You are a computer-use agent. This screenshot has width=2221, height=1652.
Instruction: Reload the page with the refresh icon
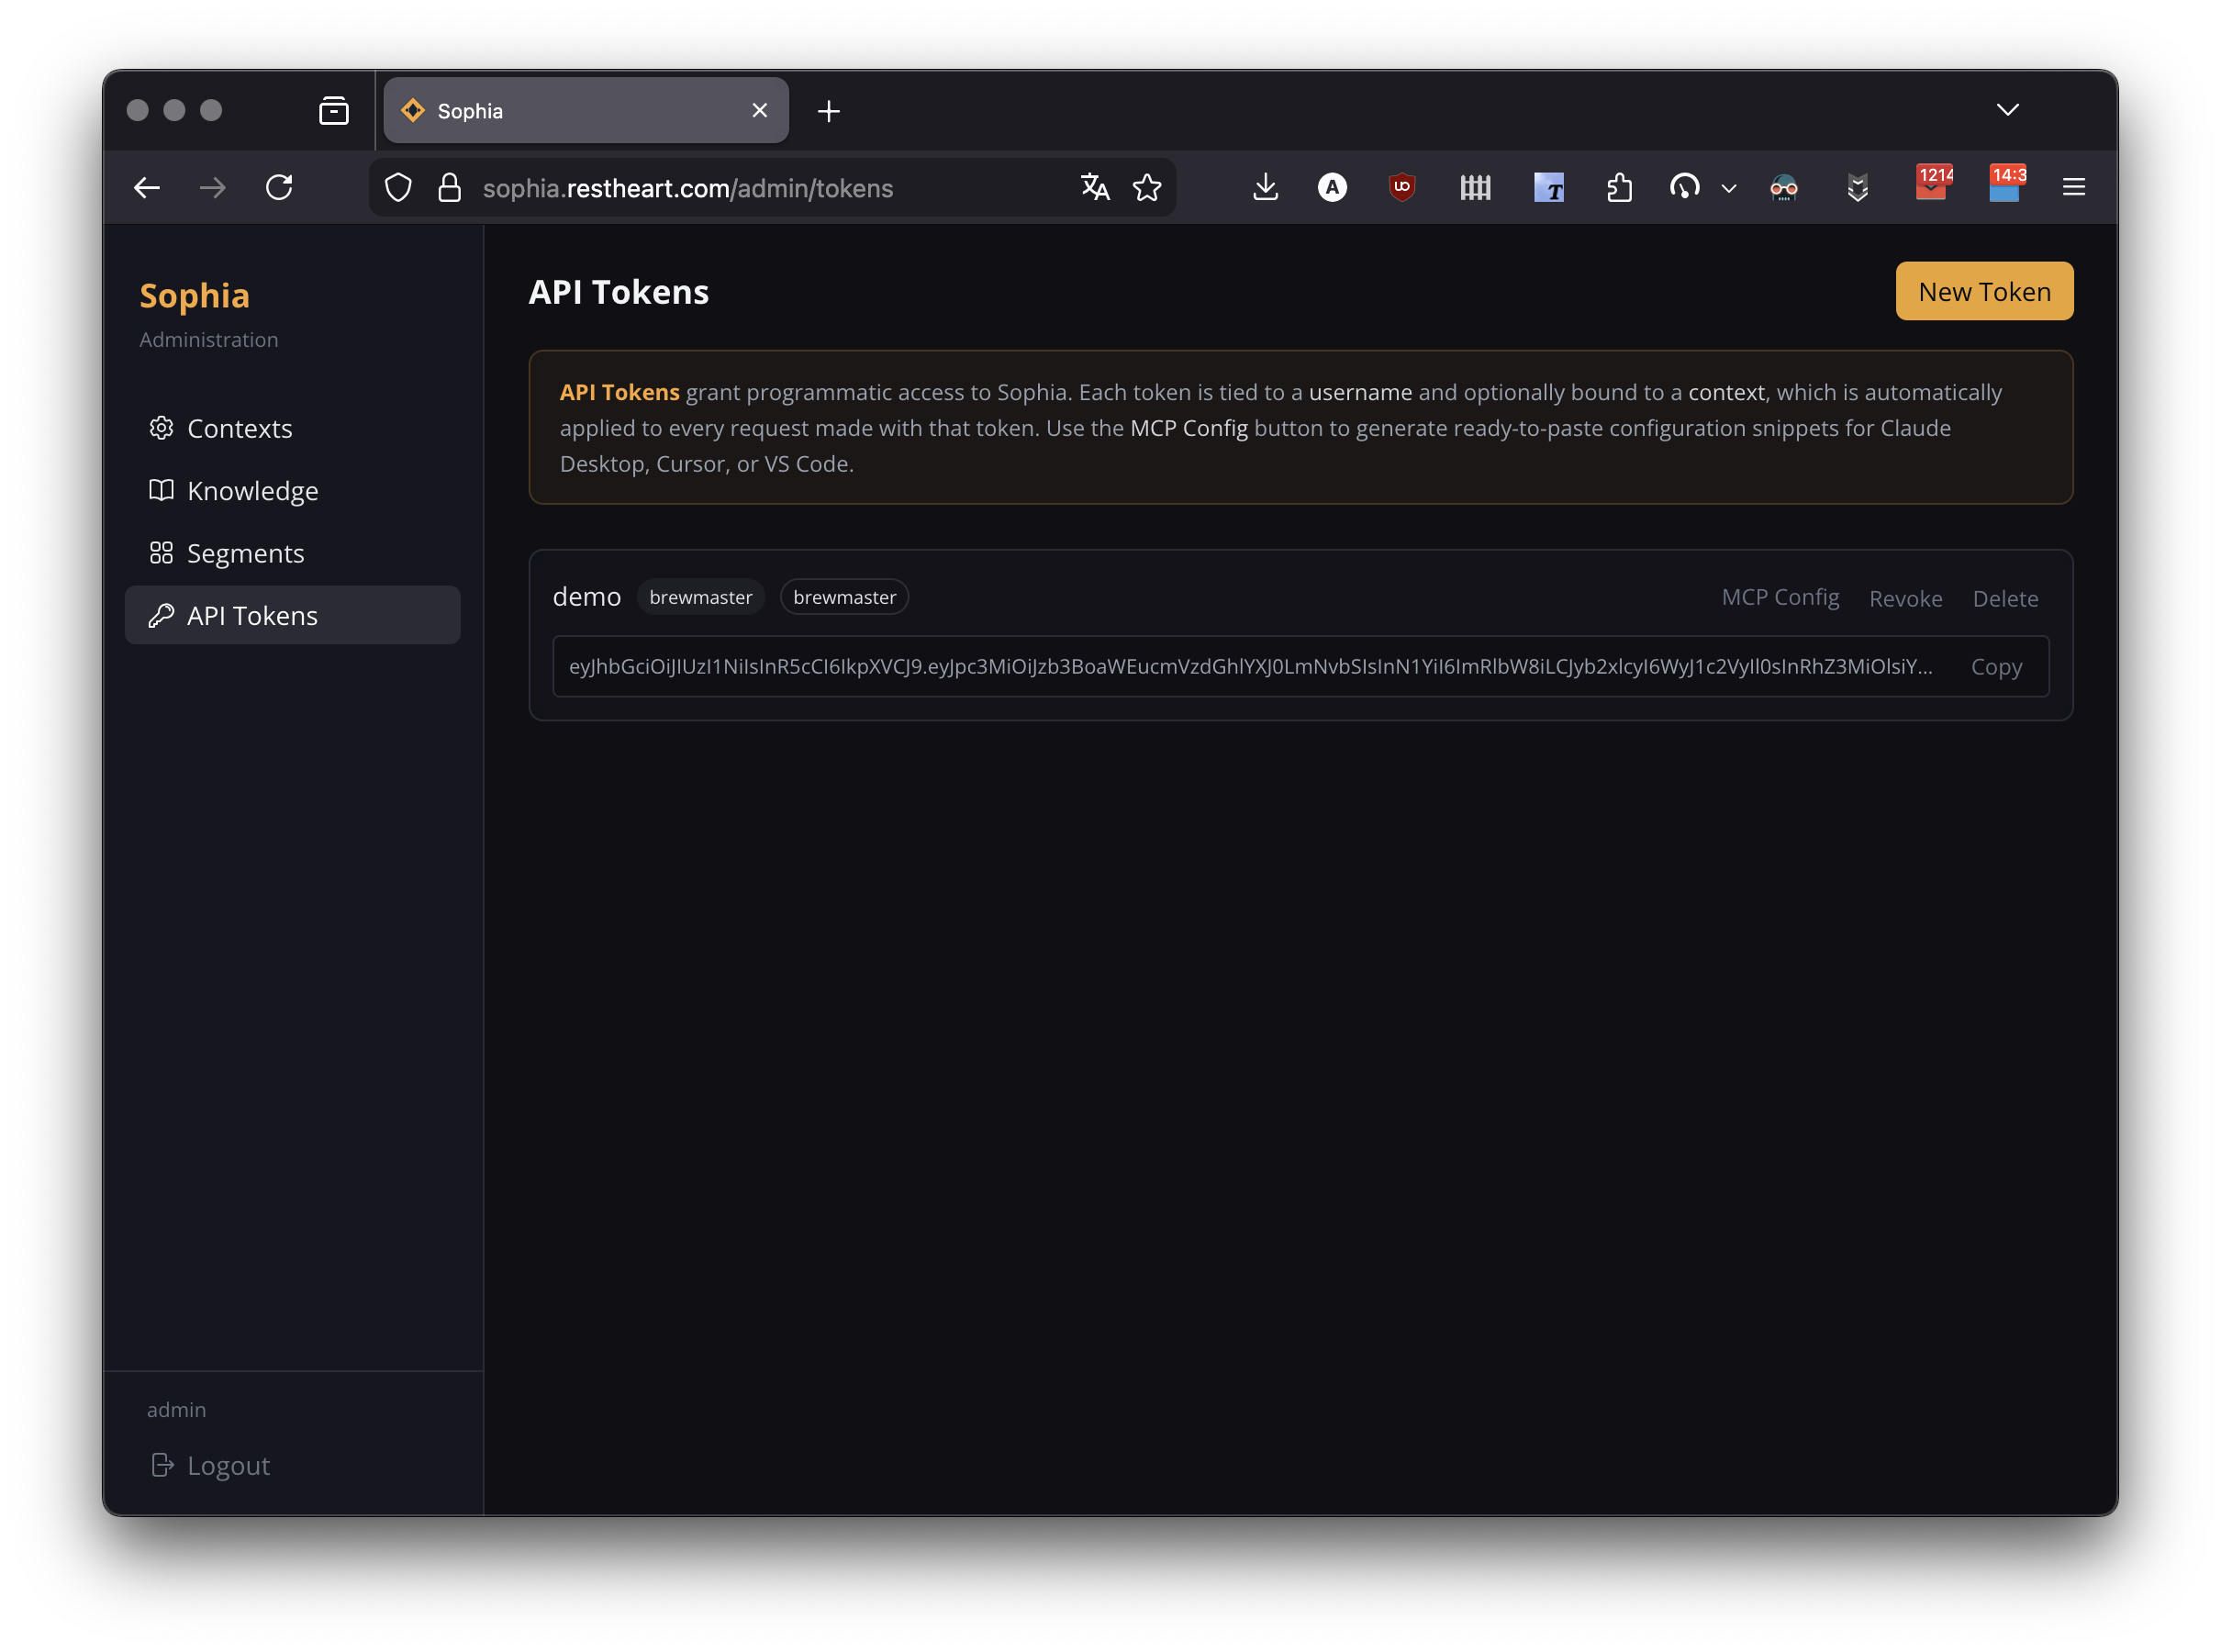279,187
